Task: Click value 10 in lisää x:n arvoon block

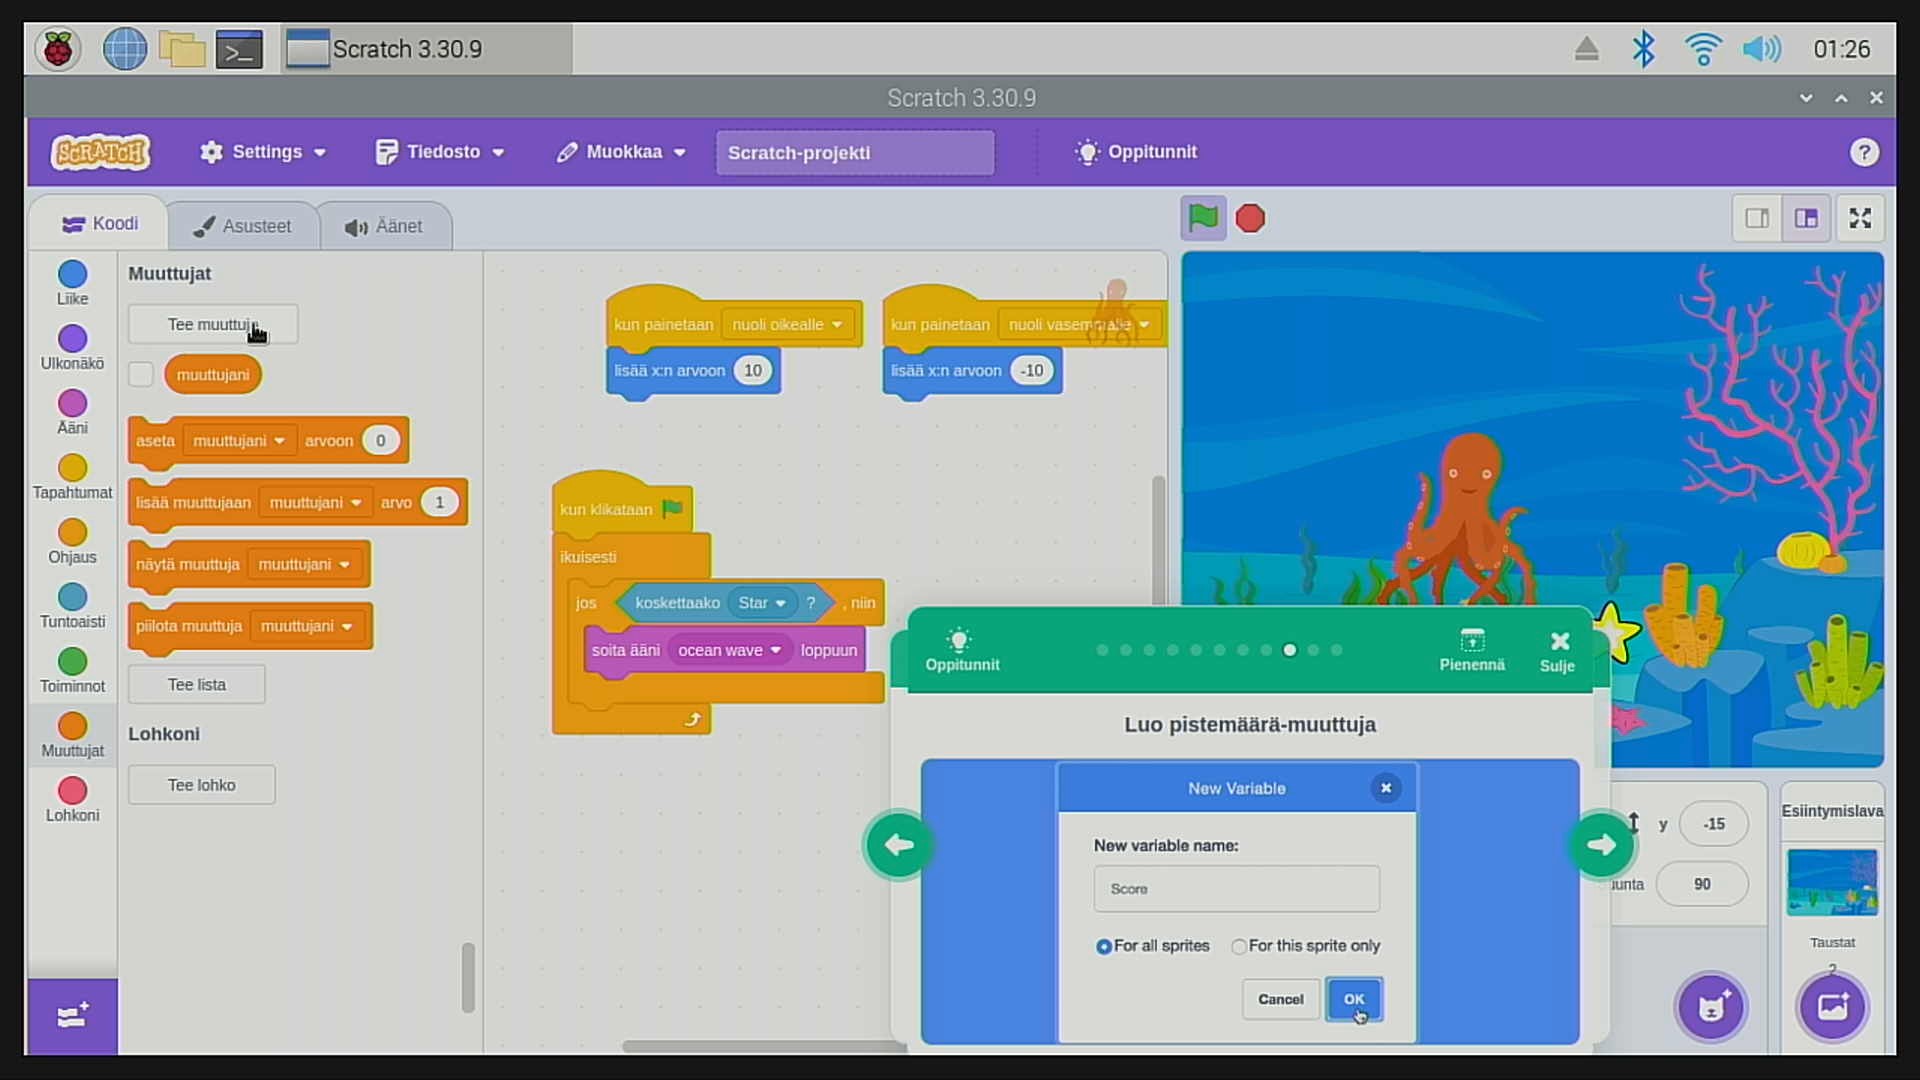Action: pos(752,371)
